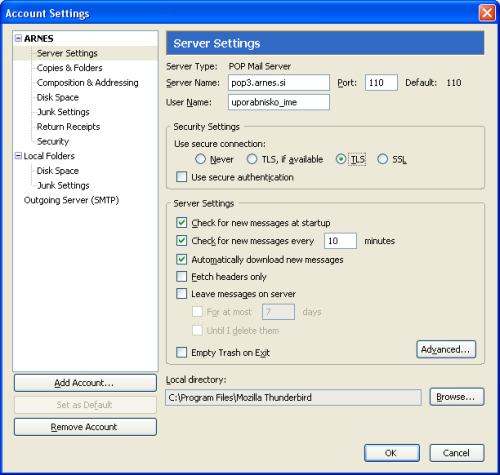Viewport: 500px width, 475px height.
Task: Select Outgoing Server (SMTP)
Action: pyautogui.click(x=71, y=200)
